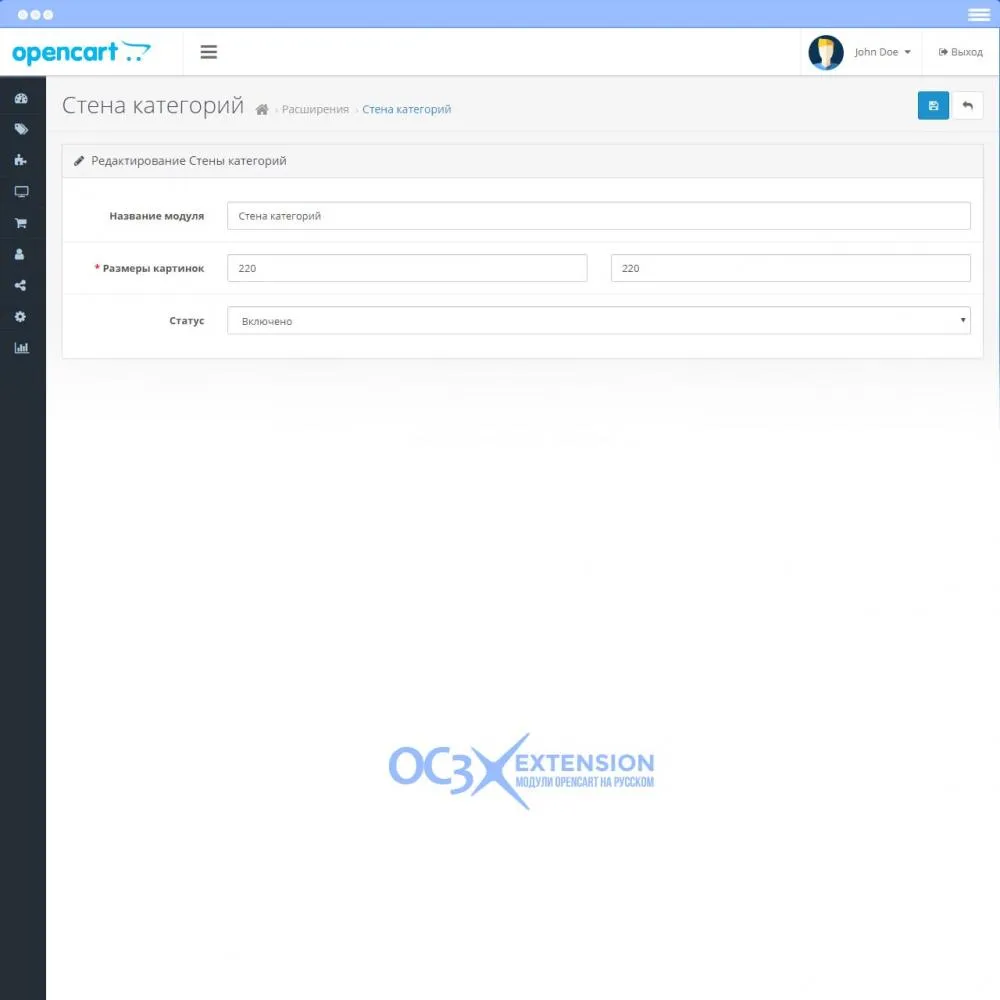This screenshot has height=1000, width=1000.
Task: Open the Extensions puzzle sidebar icon
Action: pos(20,160)
